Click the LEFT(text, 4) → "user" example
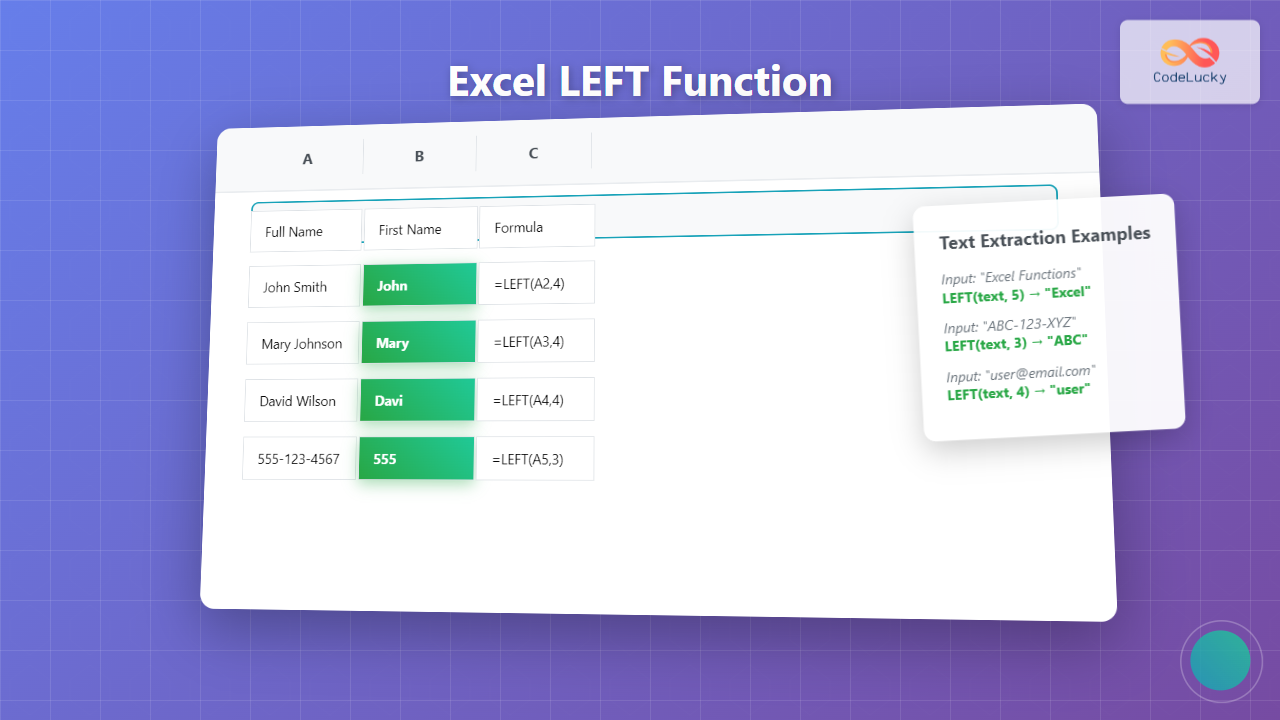The image size is (1280, 720). [x=1018, y=391]
